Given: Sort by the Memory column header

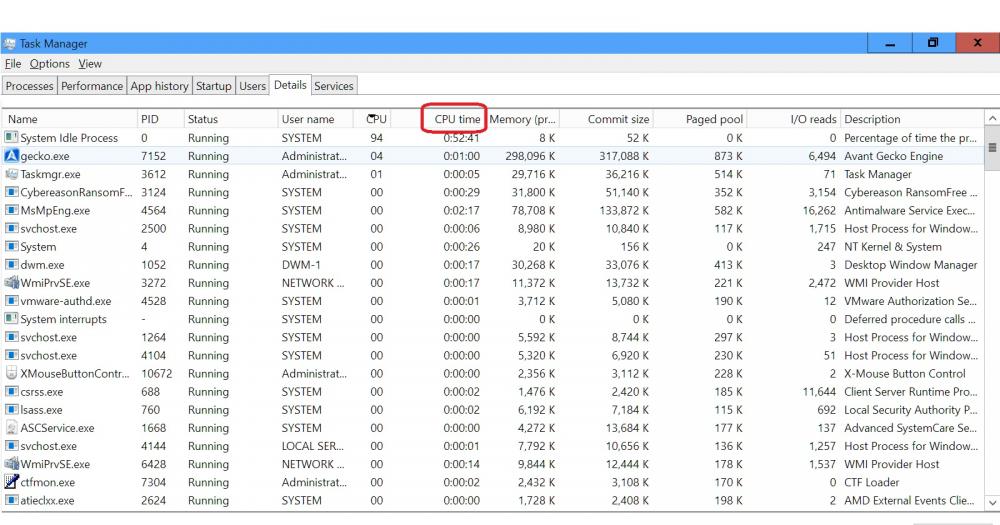Looking at the screenshot, I should (522, 119).
